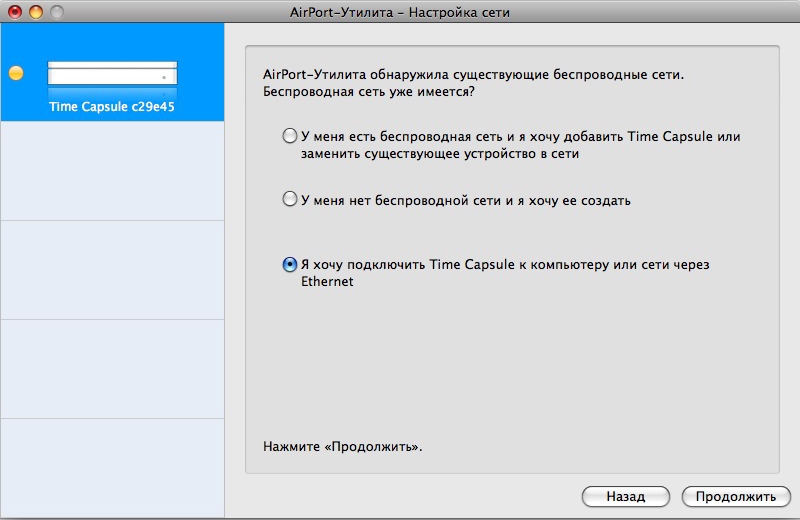Click the first empty sidebar row below Time Capsule
The height and width of the screenshot is (520, 800).
[112, 171]
